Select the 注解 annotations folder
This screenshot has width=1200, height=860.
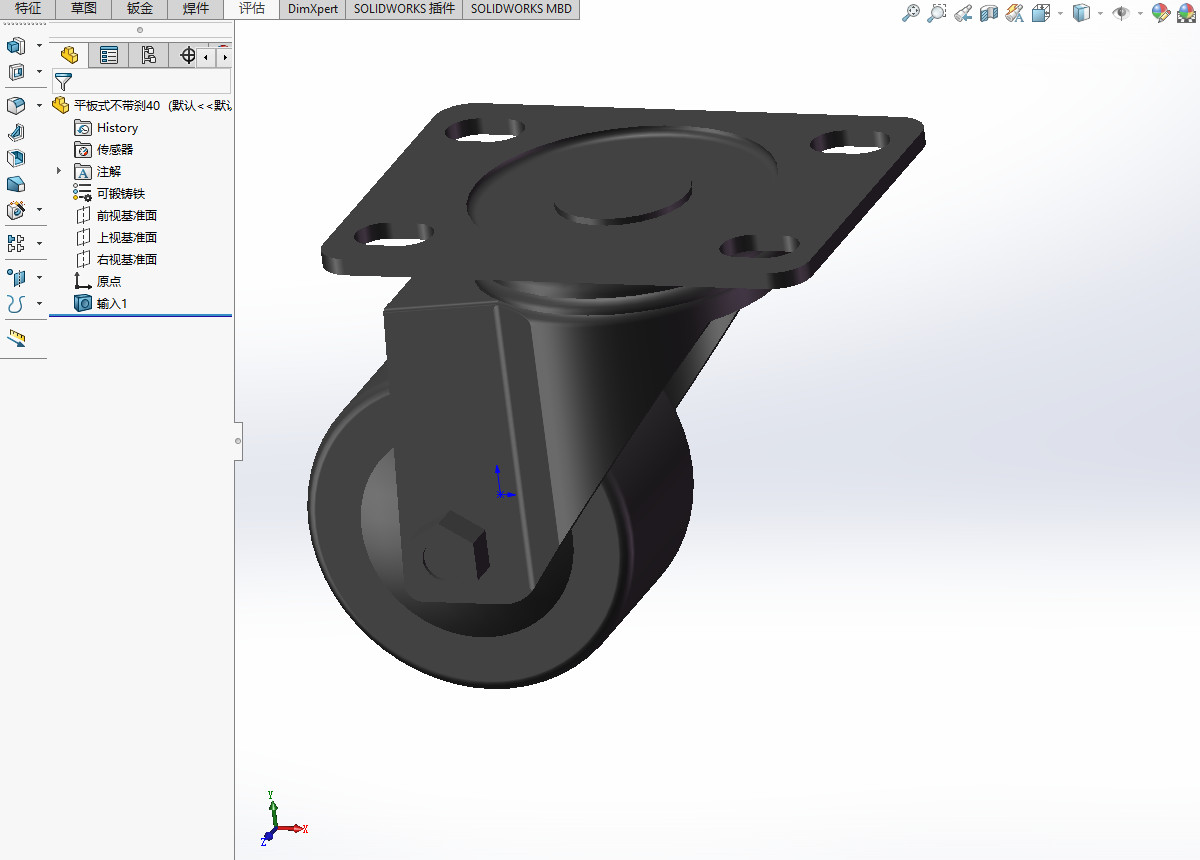click(98, 172)
